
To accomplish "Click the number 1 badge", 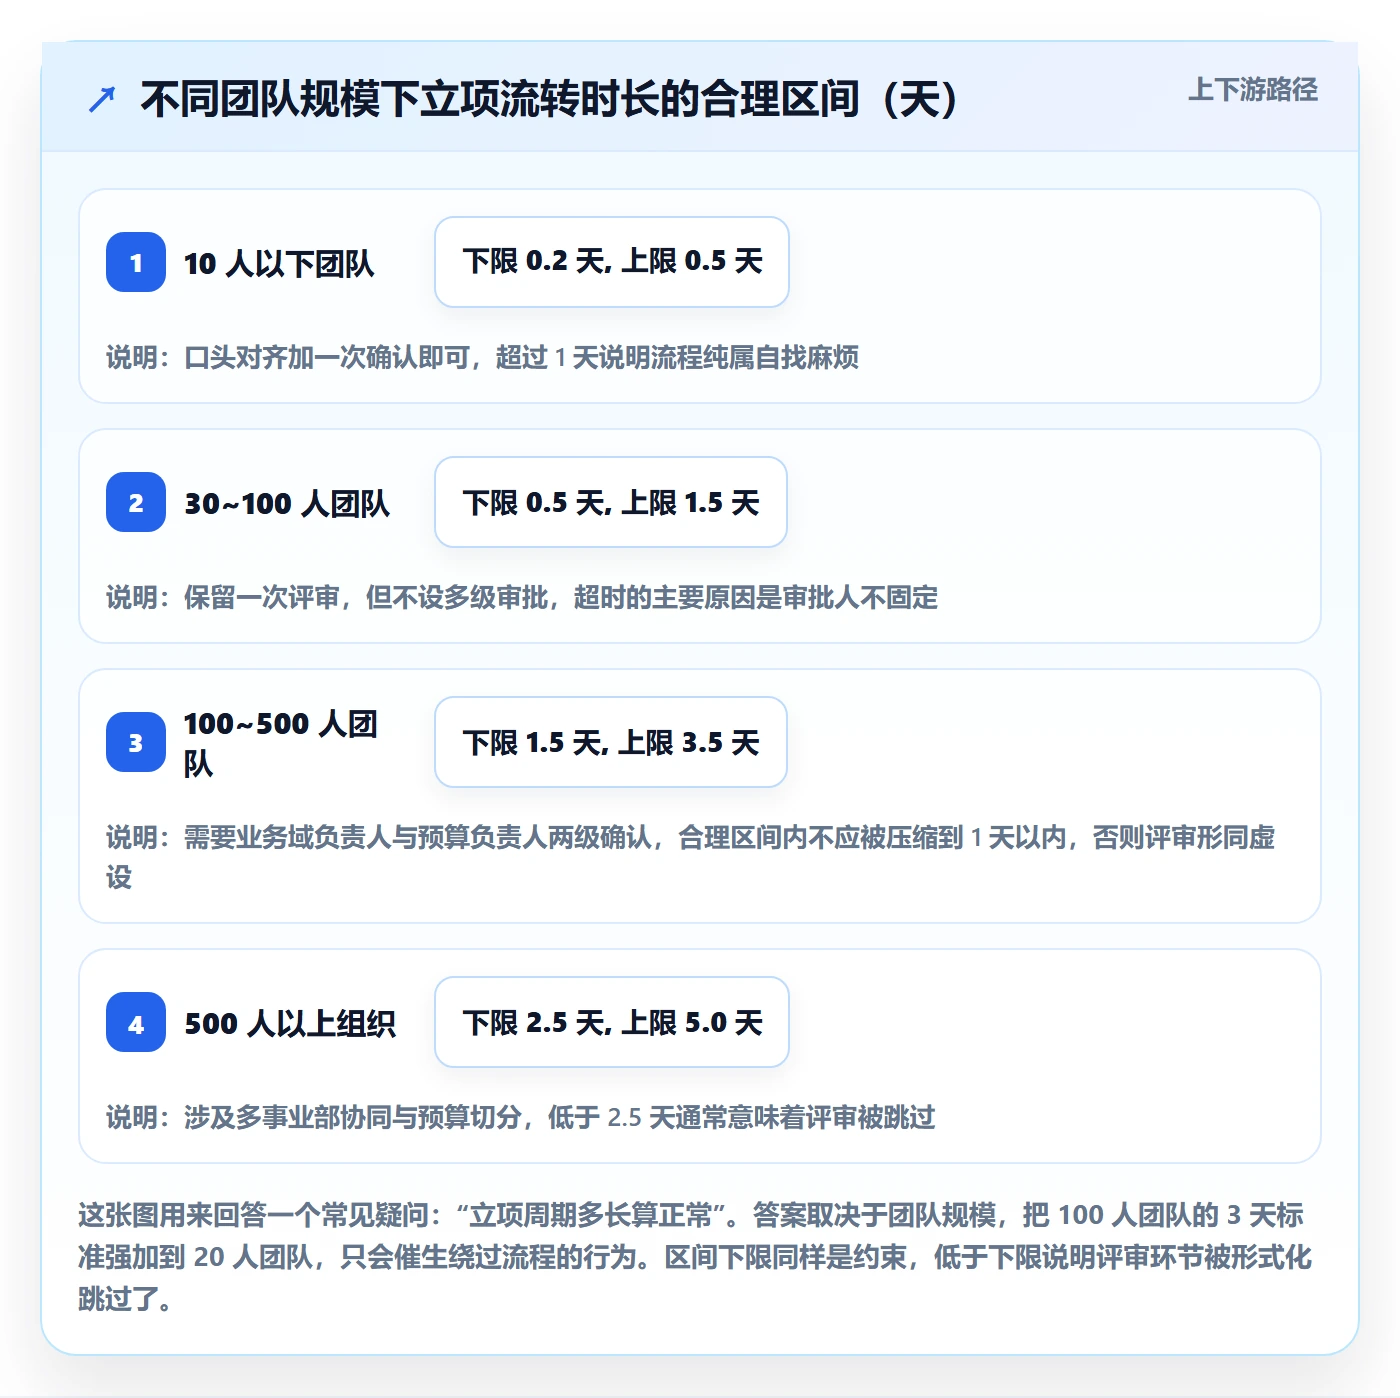I will pyautogui.click(x=136, y=262).
